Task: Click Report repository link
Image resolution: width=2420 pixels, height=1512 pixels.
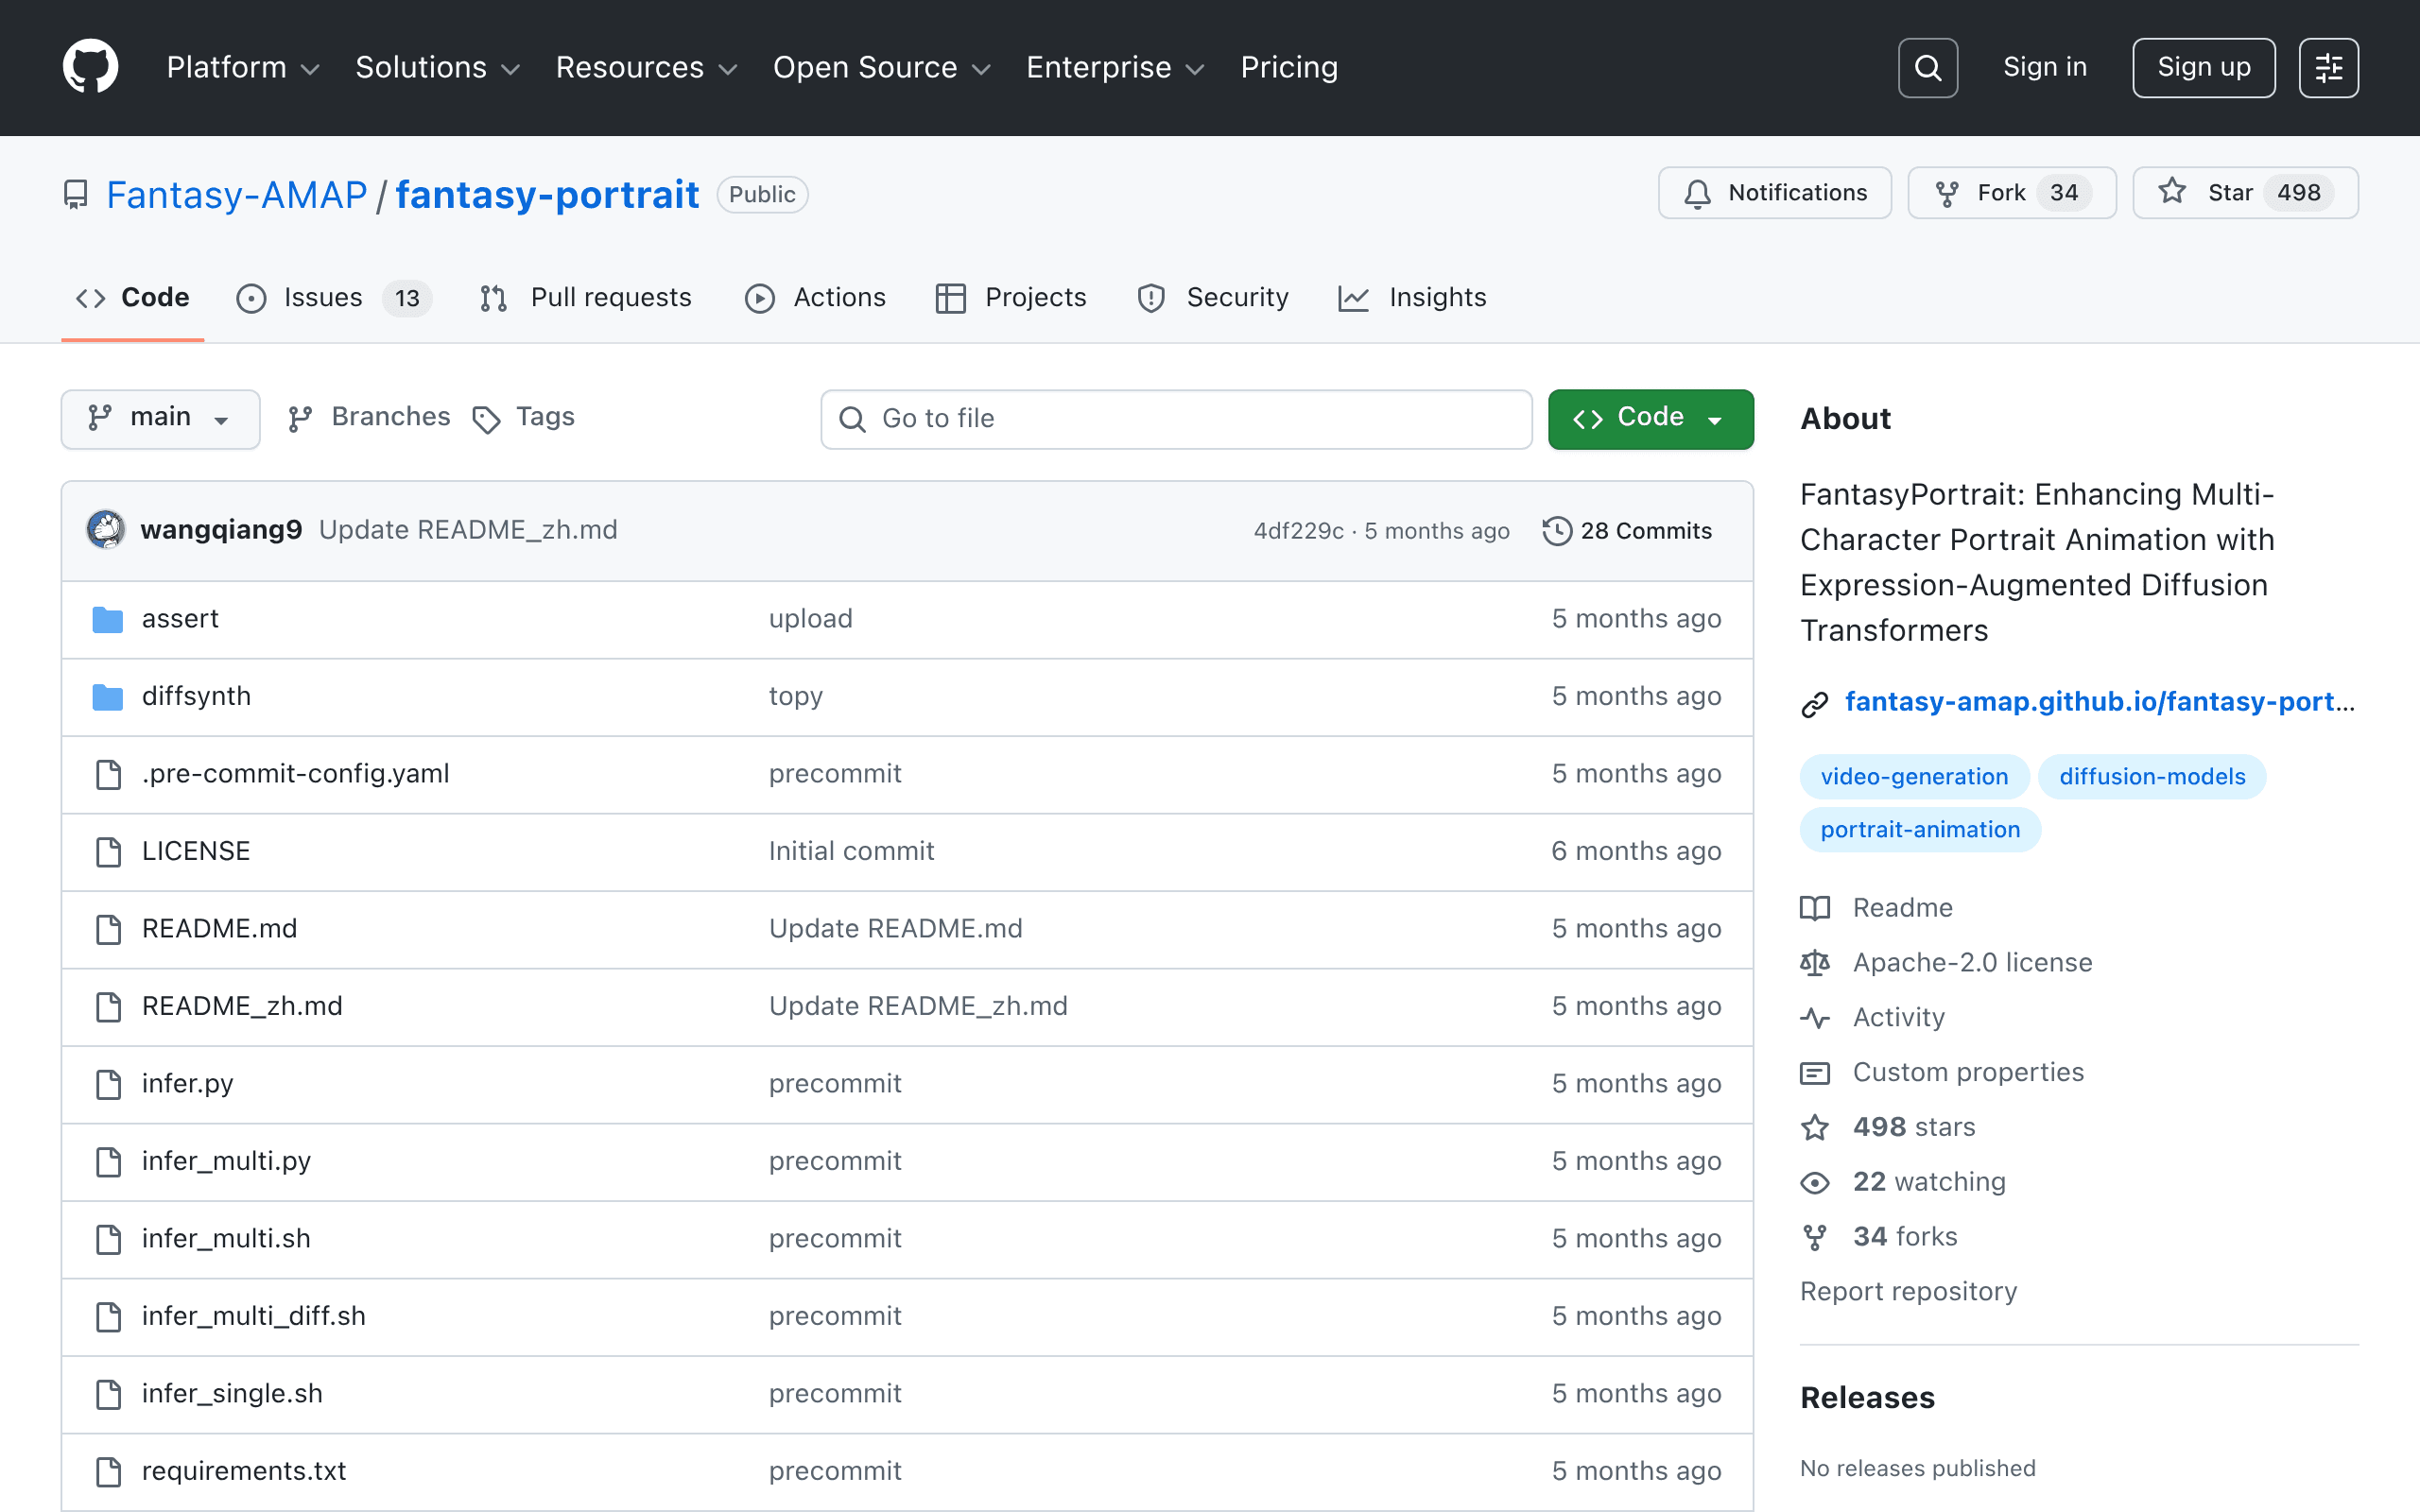Action: point(1908,1292)
